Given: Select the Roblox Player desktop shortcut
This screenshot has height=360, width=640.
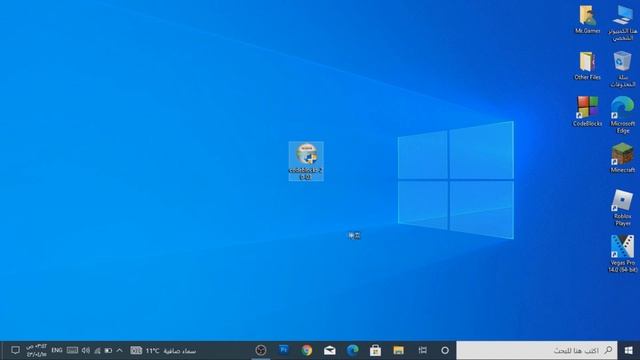Looking at the screenshot, I should click(x=622, y=208).
